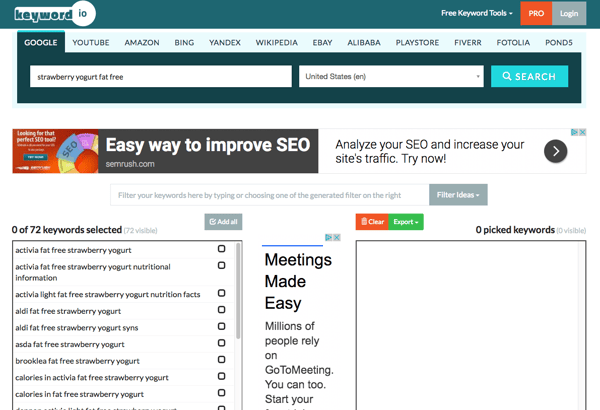Image resolution: width=600 pixels, height=410 pixels.
Task: Clear picked keywords with the Clear button
Action: coord(372,222)
